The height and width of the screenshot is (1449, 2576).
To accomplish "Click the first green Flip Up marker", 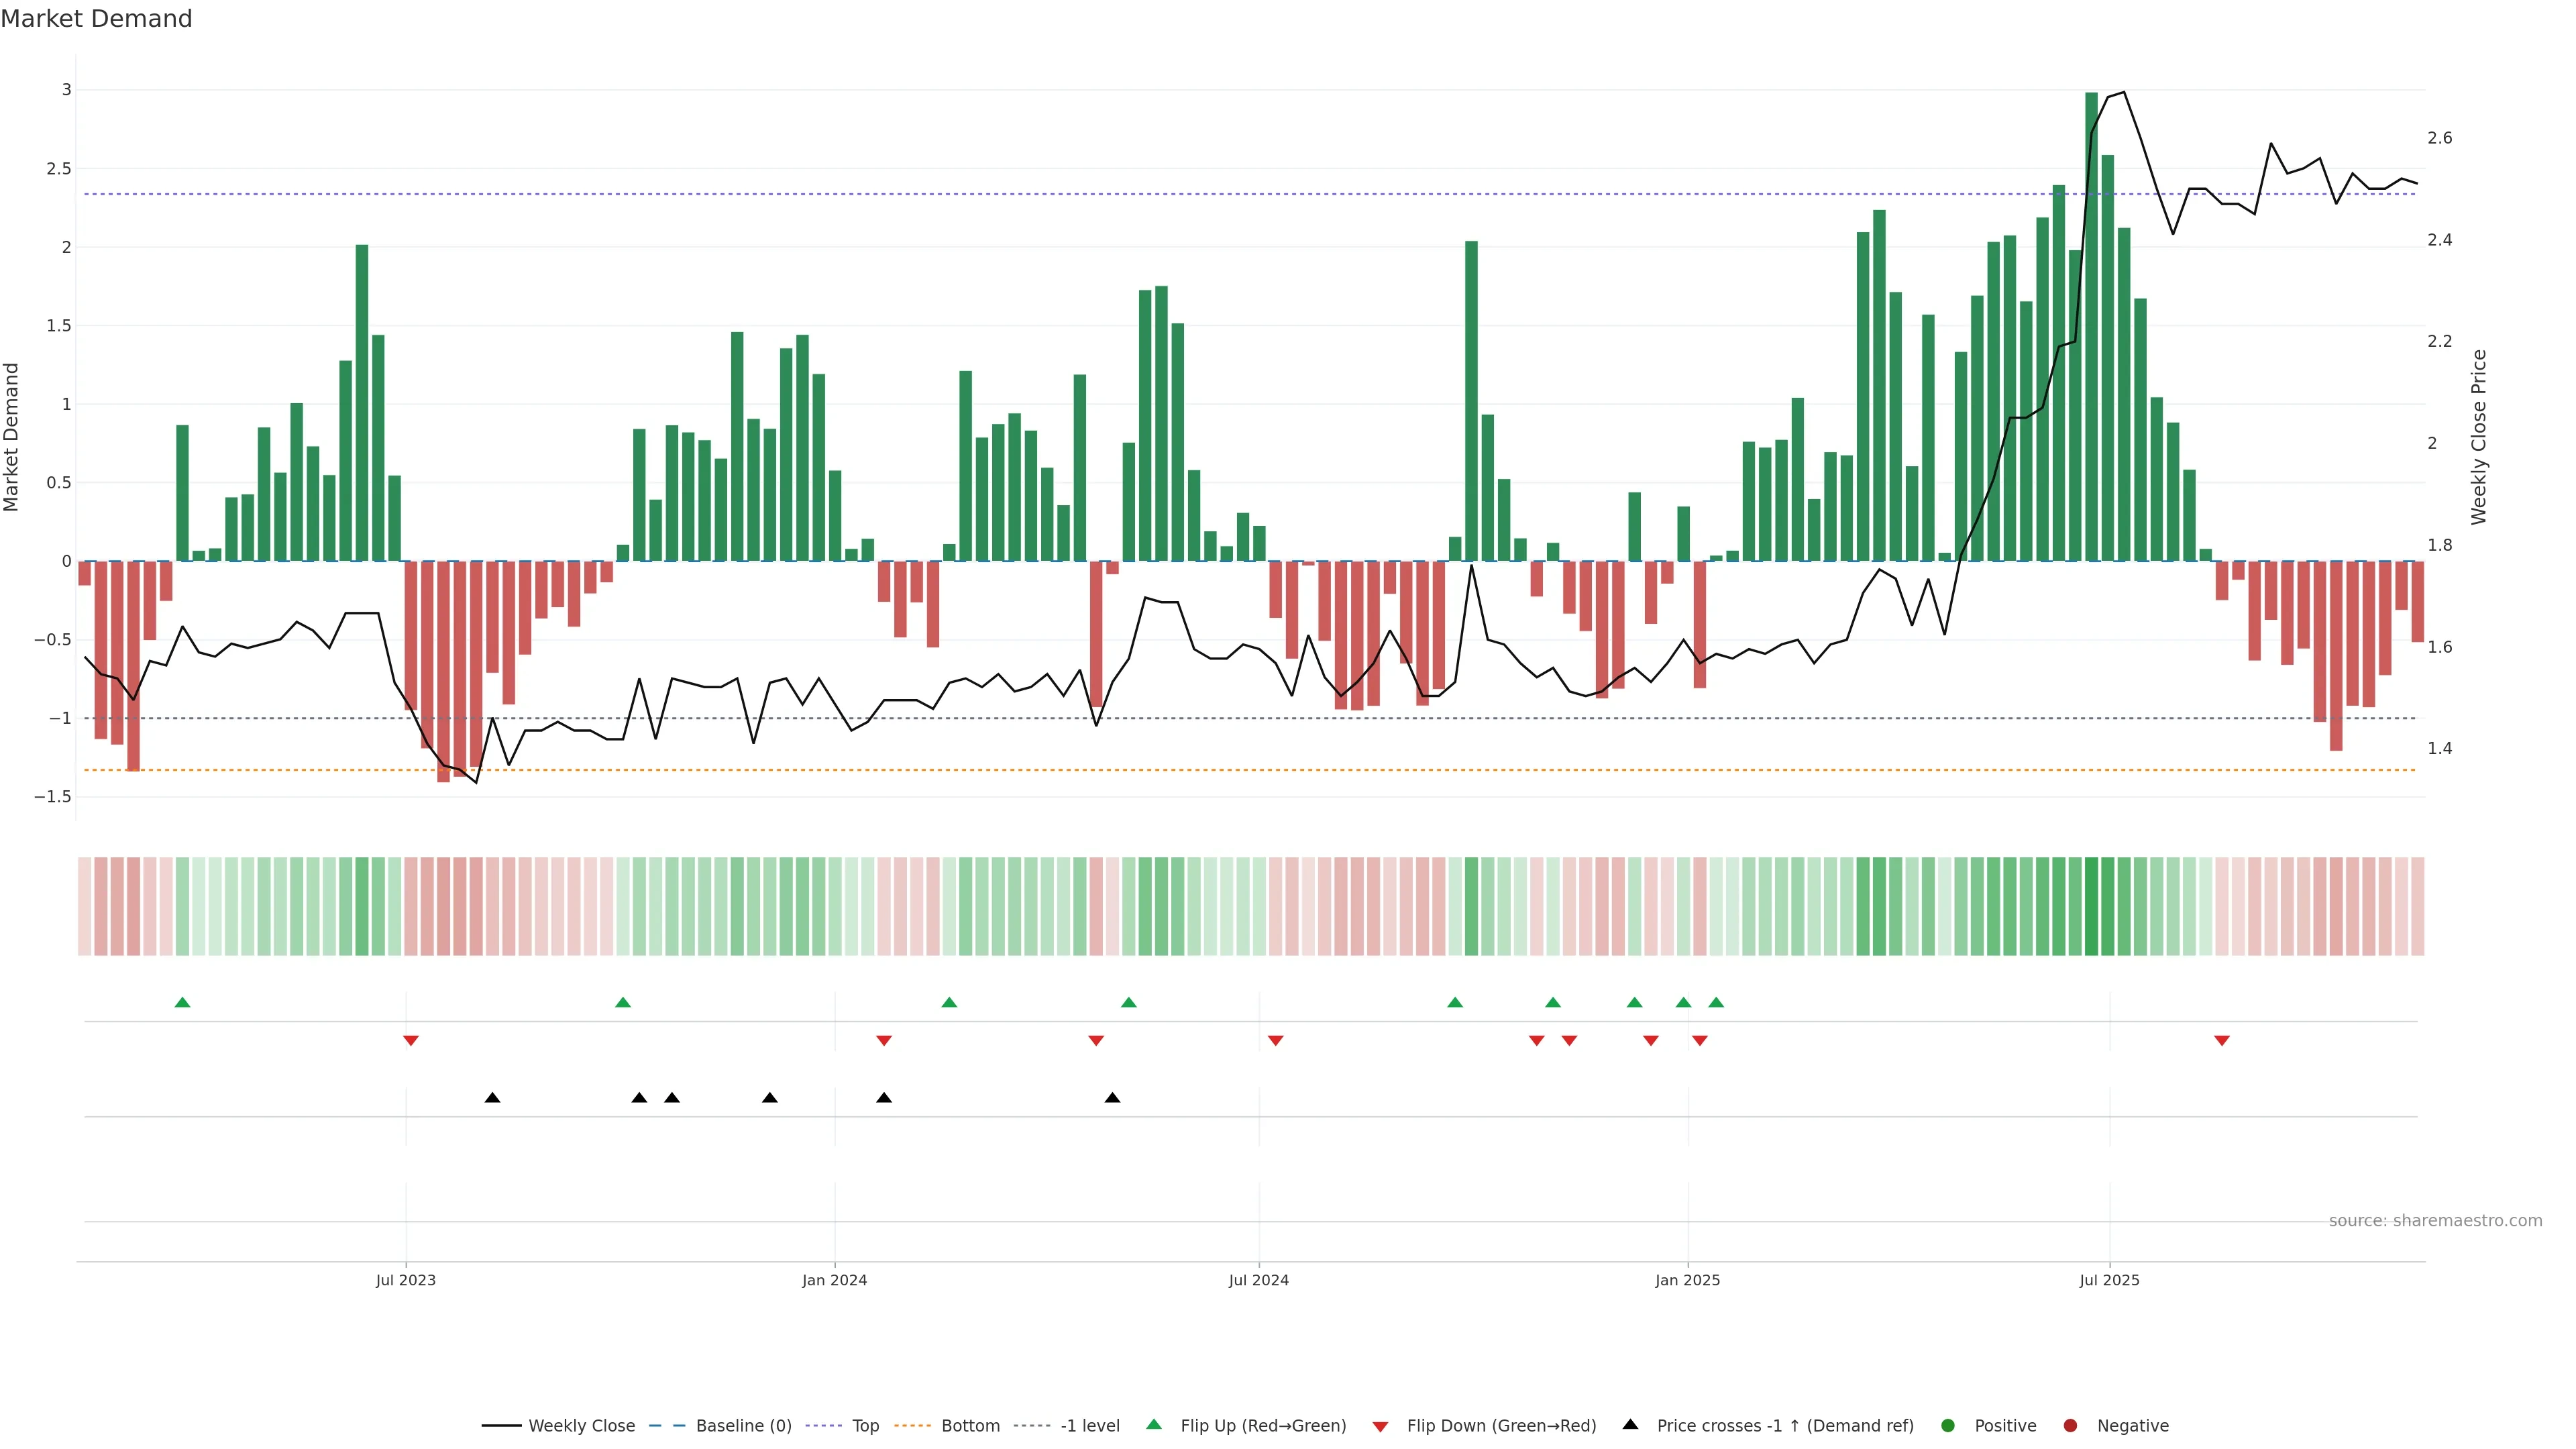I will click(x=182, y=1002).
